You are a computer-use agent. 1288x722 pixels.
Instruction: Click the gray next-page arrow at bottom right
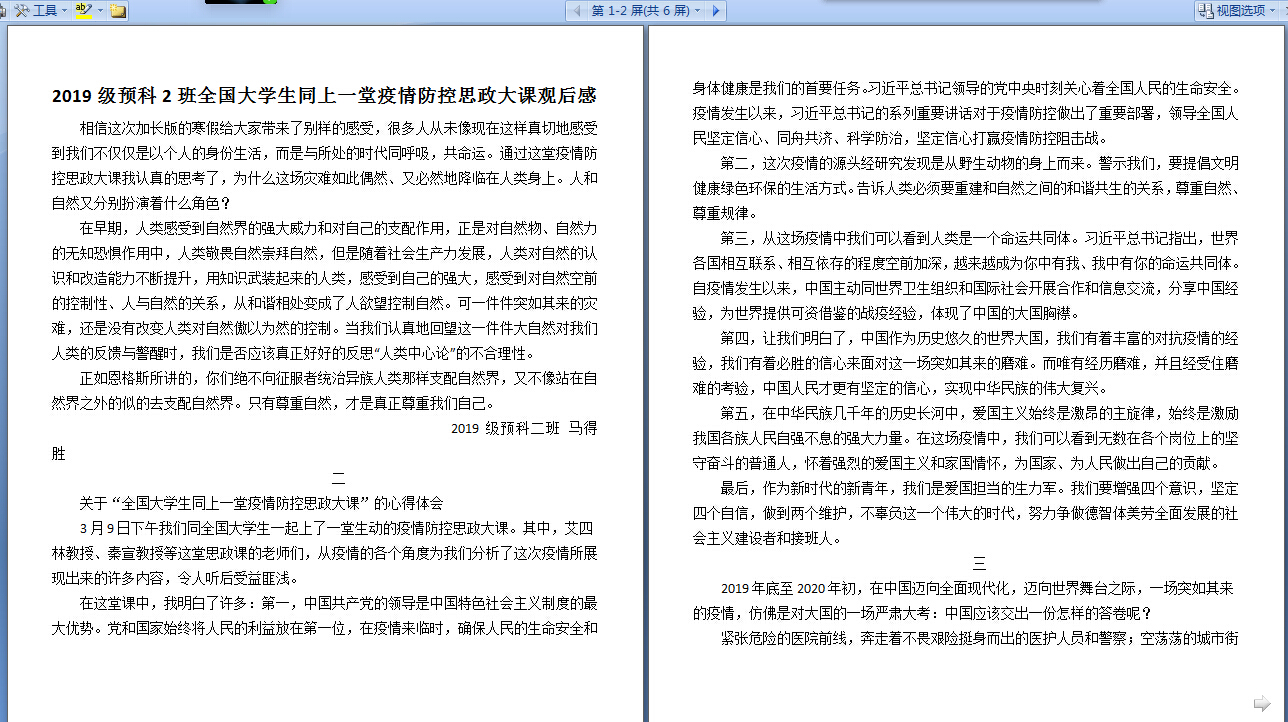click(x=1261, y=702)
